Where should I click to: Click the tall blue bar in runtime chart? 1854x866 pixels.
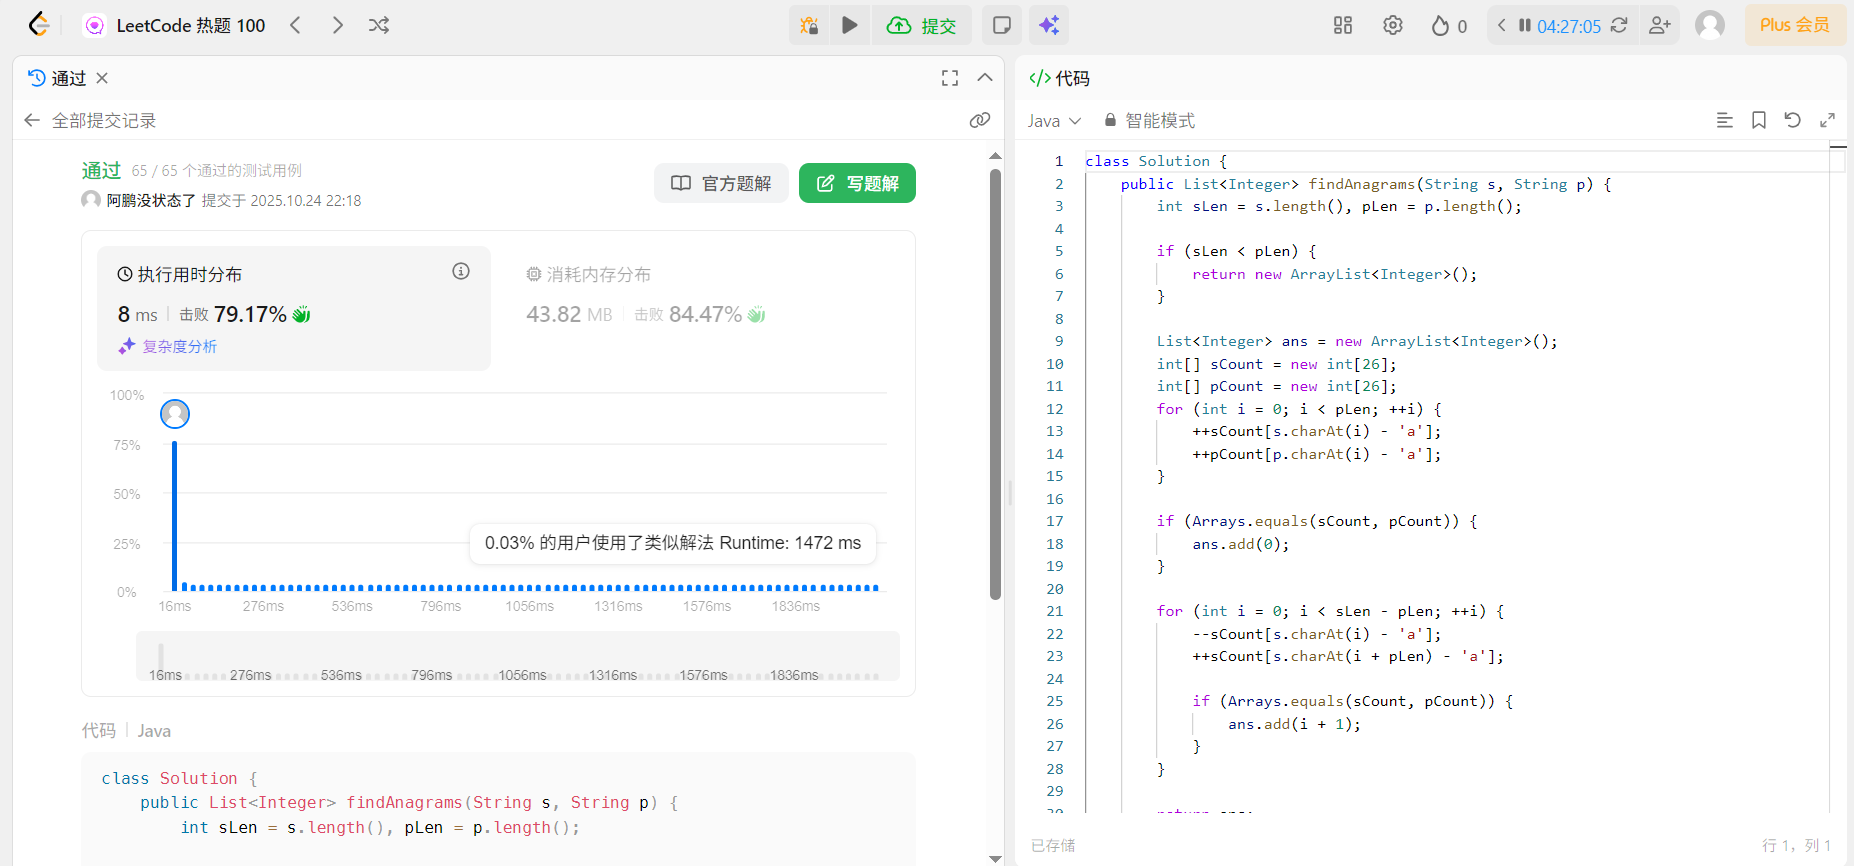pos(175,515)
